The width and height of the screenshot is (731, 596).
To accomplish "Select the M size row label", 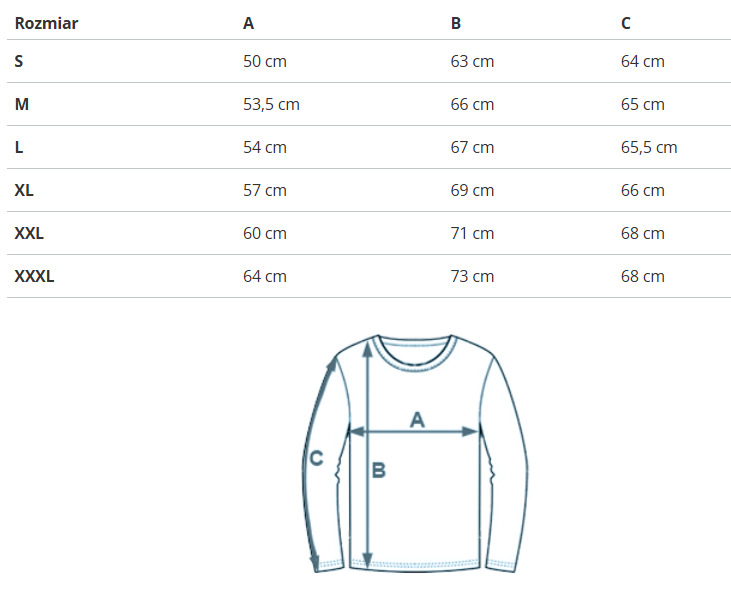I will point(21,104).
